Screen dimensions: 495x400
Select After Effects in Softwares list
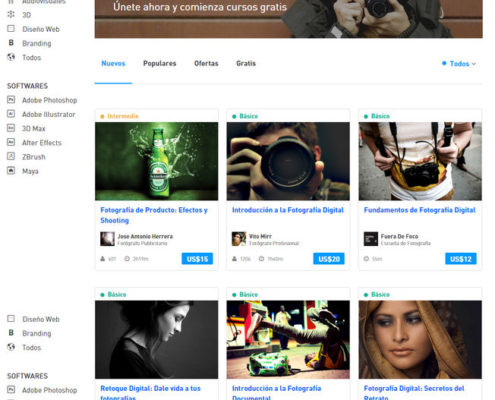pos(42,143)
